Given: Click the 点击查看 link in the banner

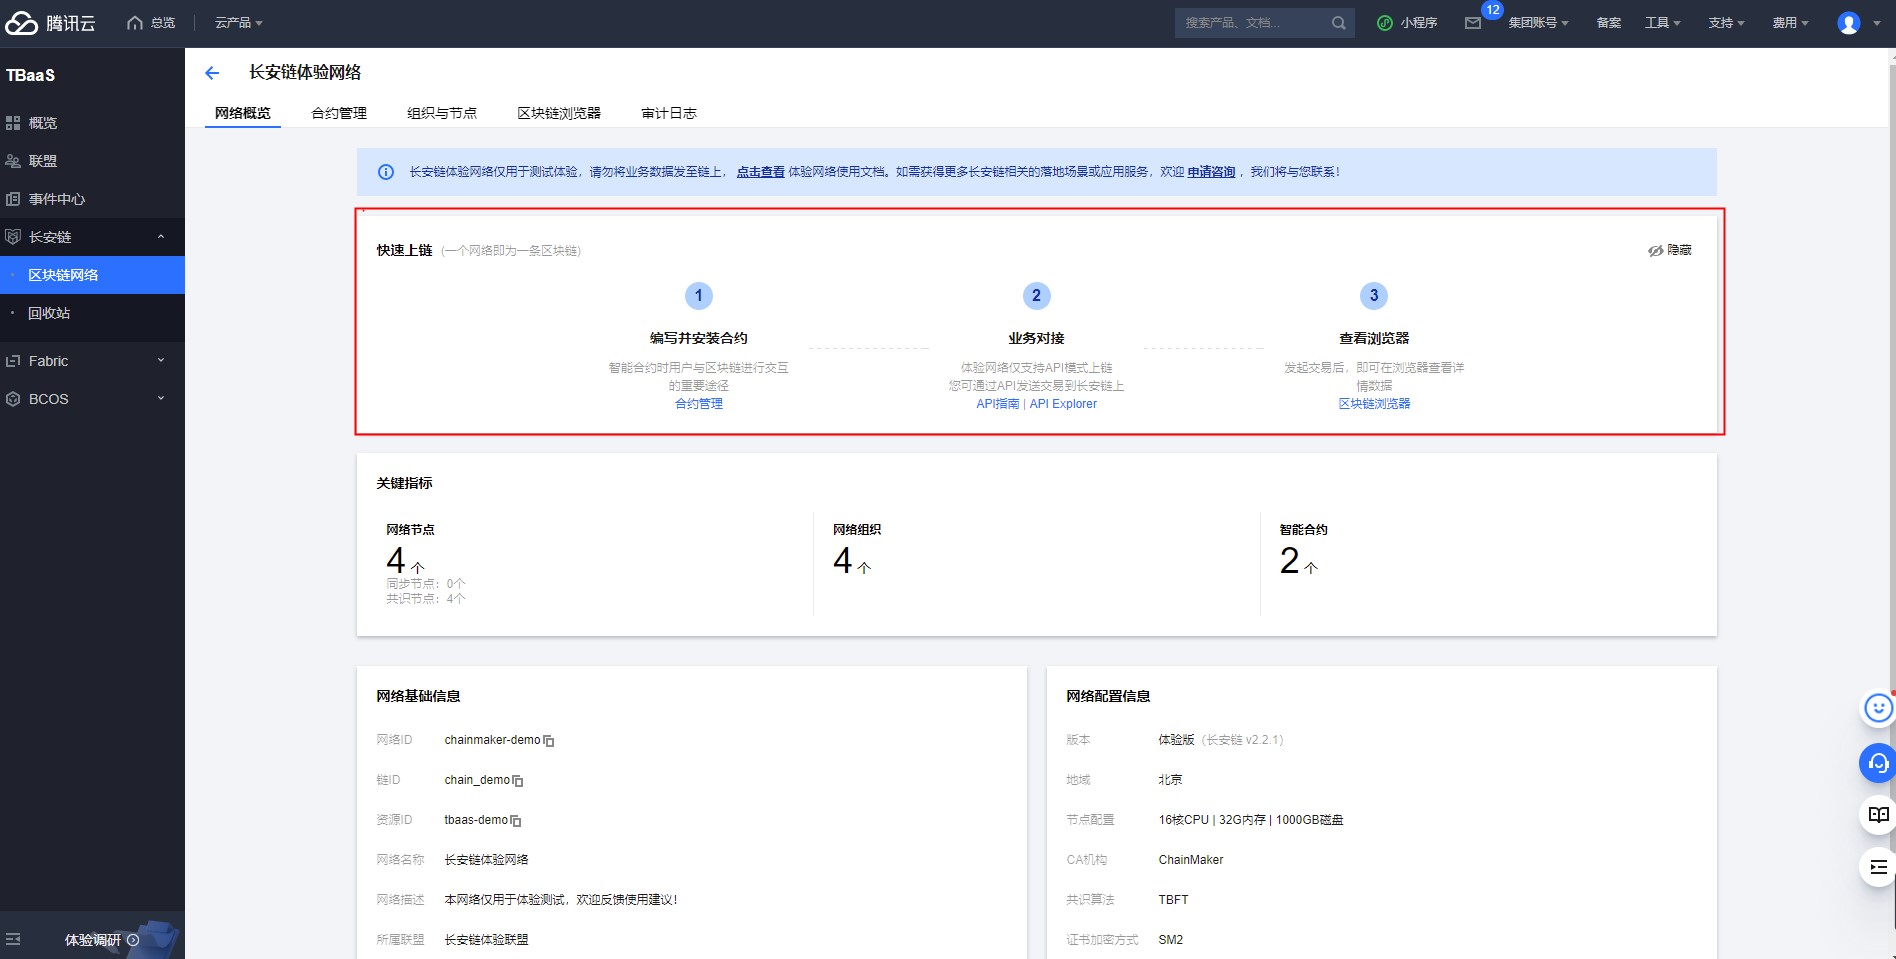Looking at the screenshot, I should pos(760,172).
